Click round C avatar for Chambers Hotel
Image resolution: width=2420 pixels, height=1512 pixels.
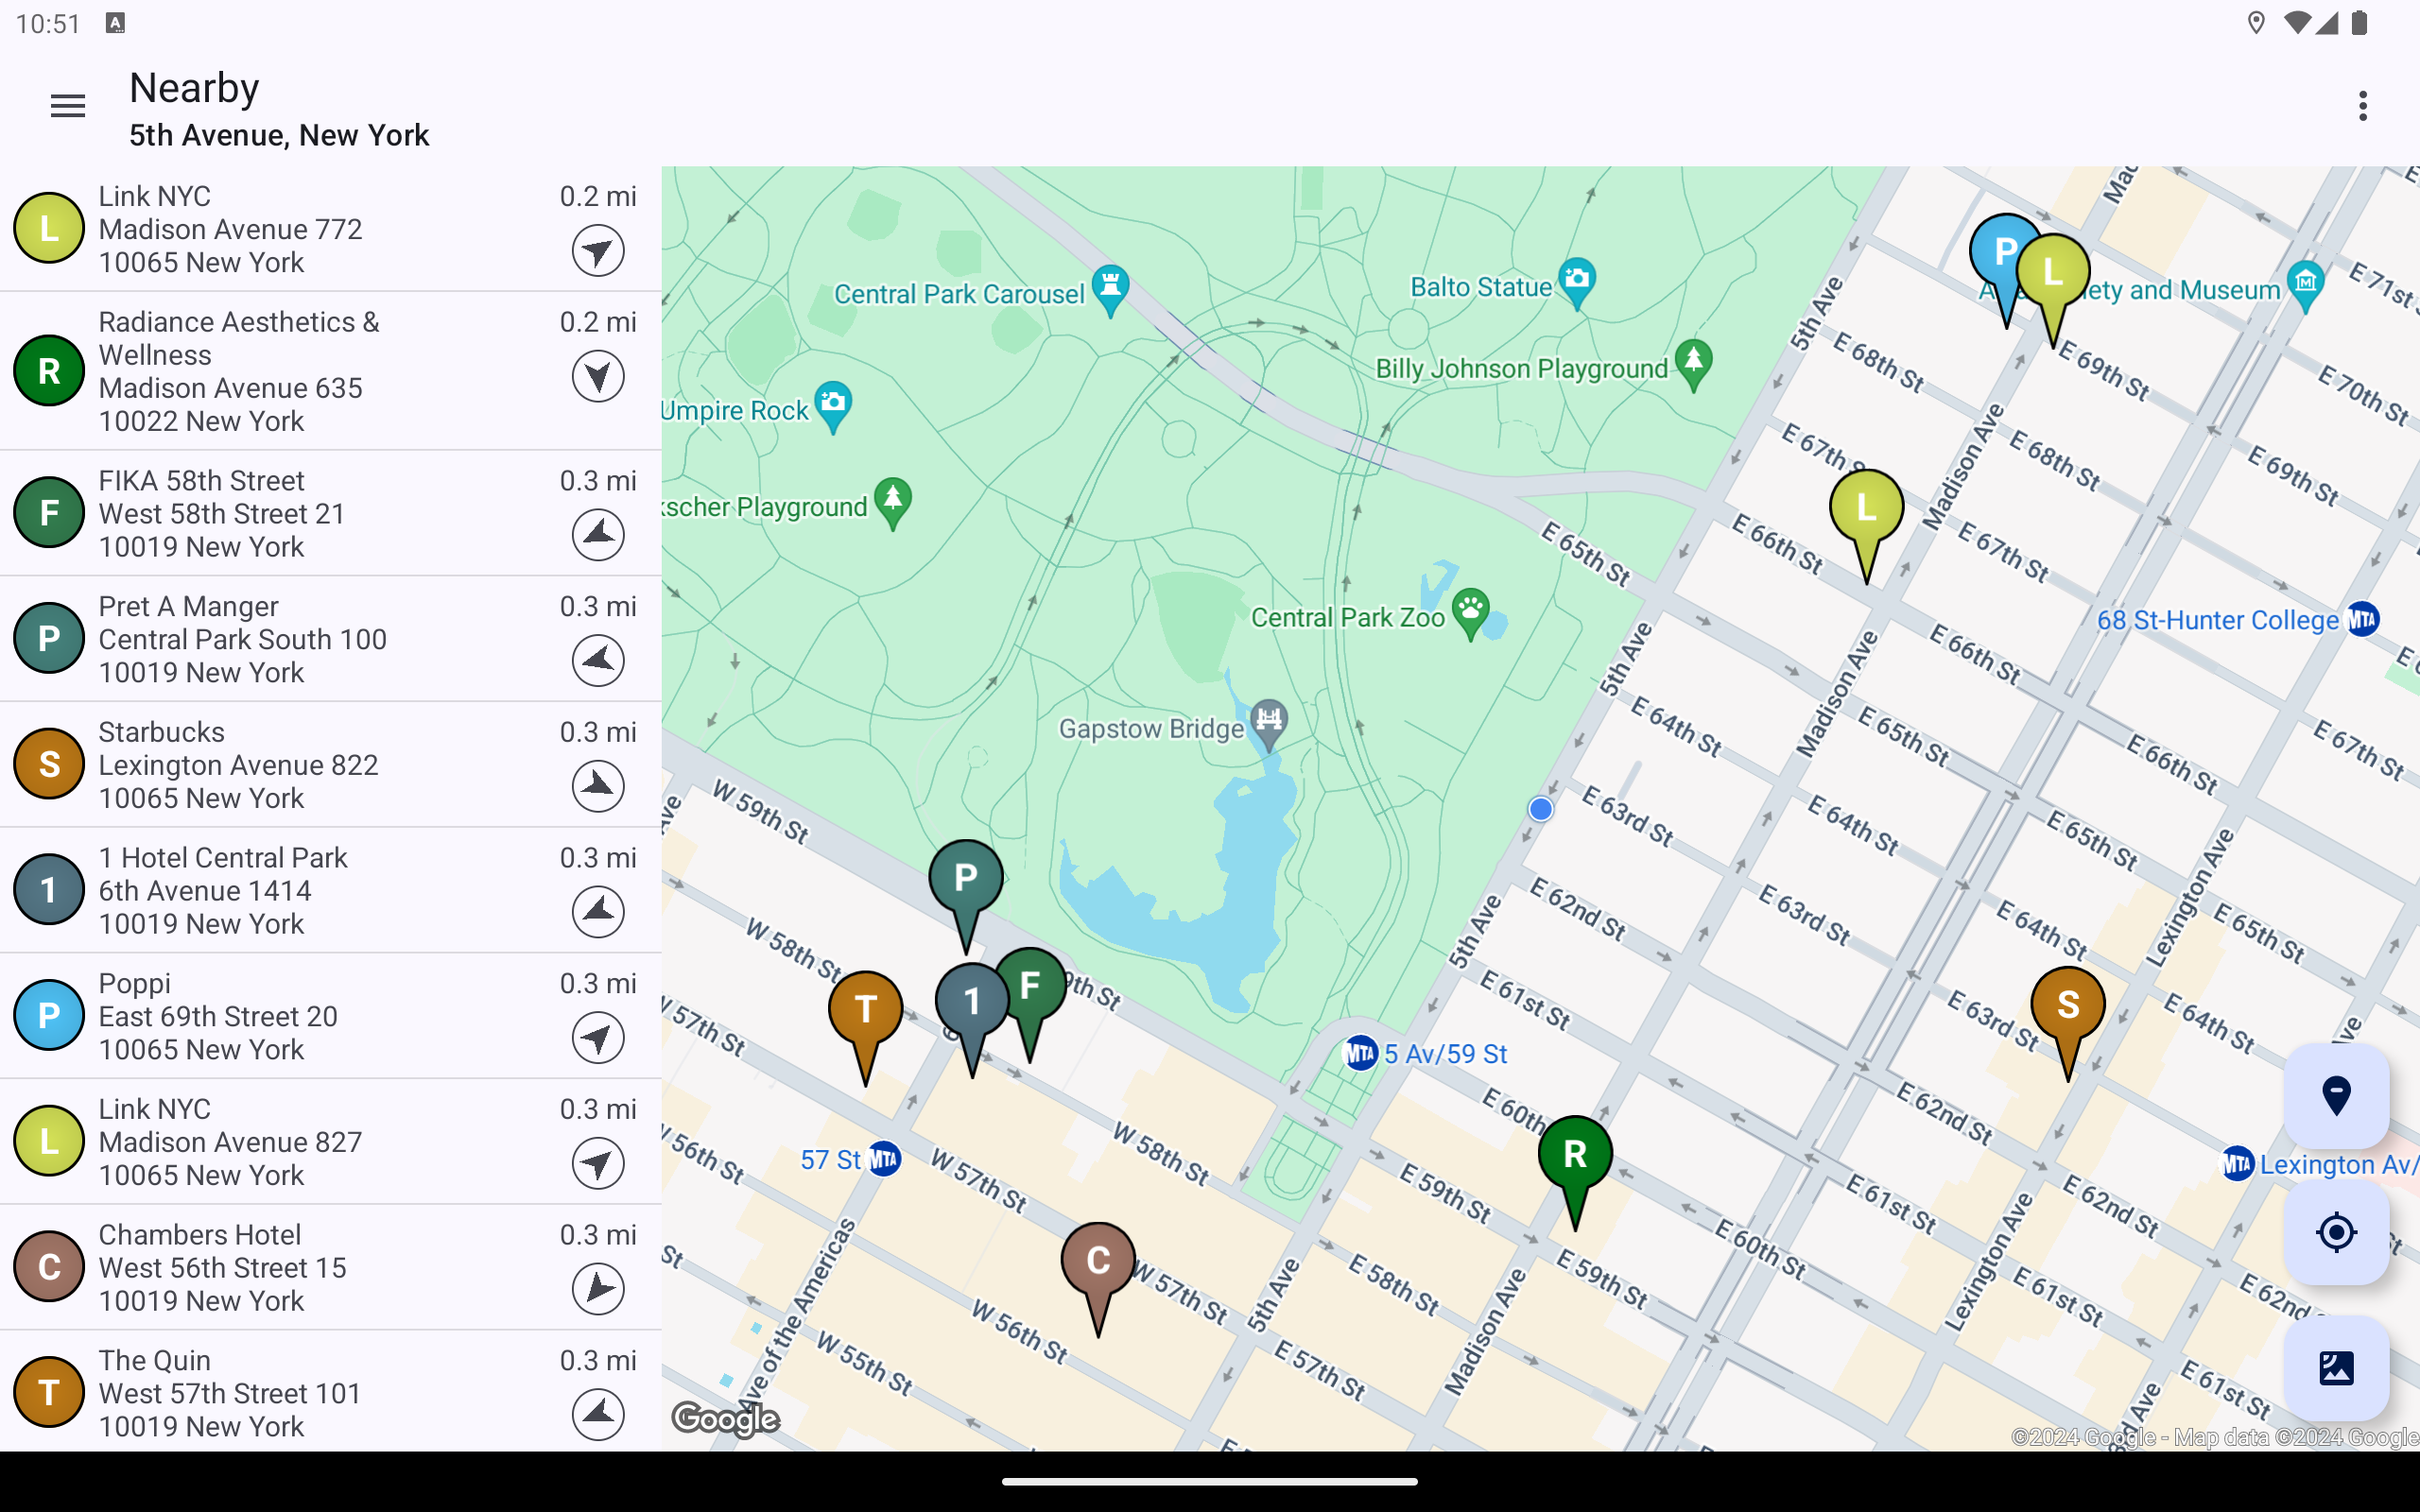pyautogui.click(x=48, y=1266)
